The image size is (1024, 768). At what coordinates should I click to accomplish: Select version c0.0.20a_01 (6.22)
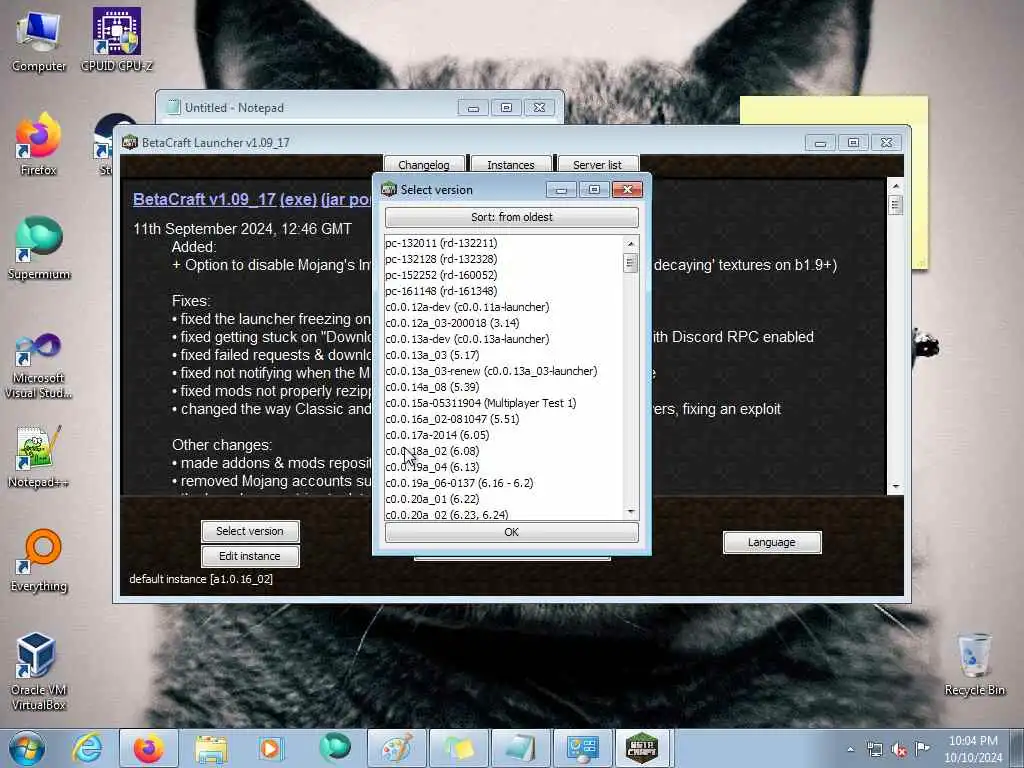point(504,499)
